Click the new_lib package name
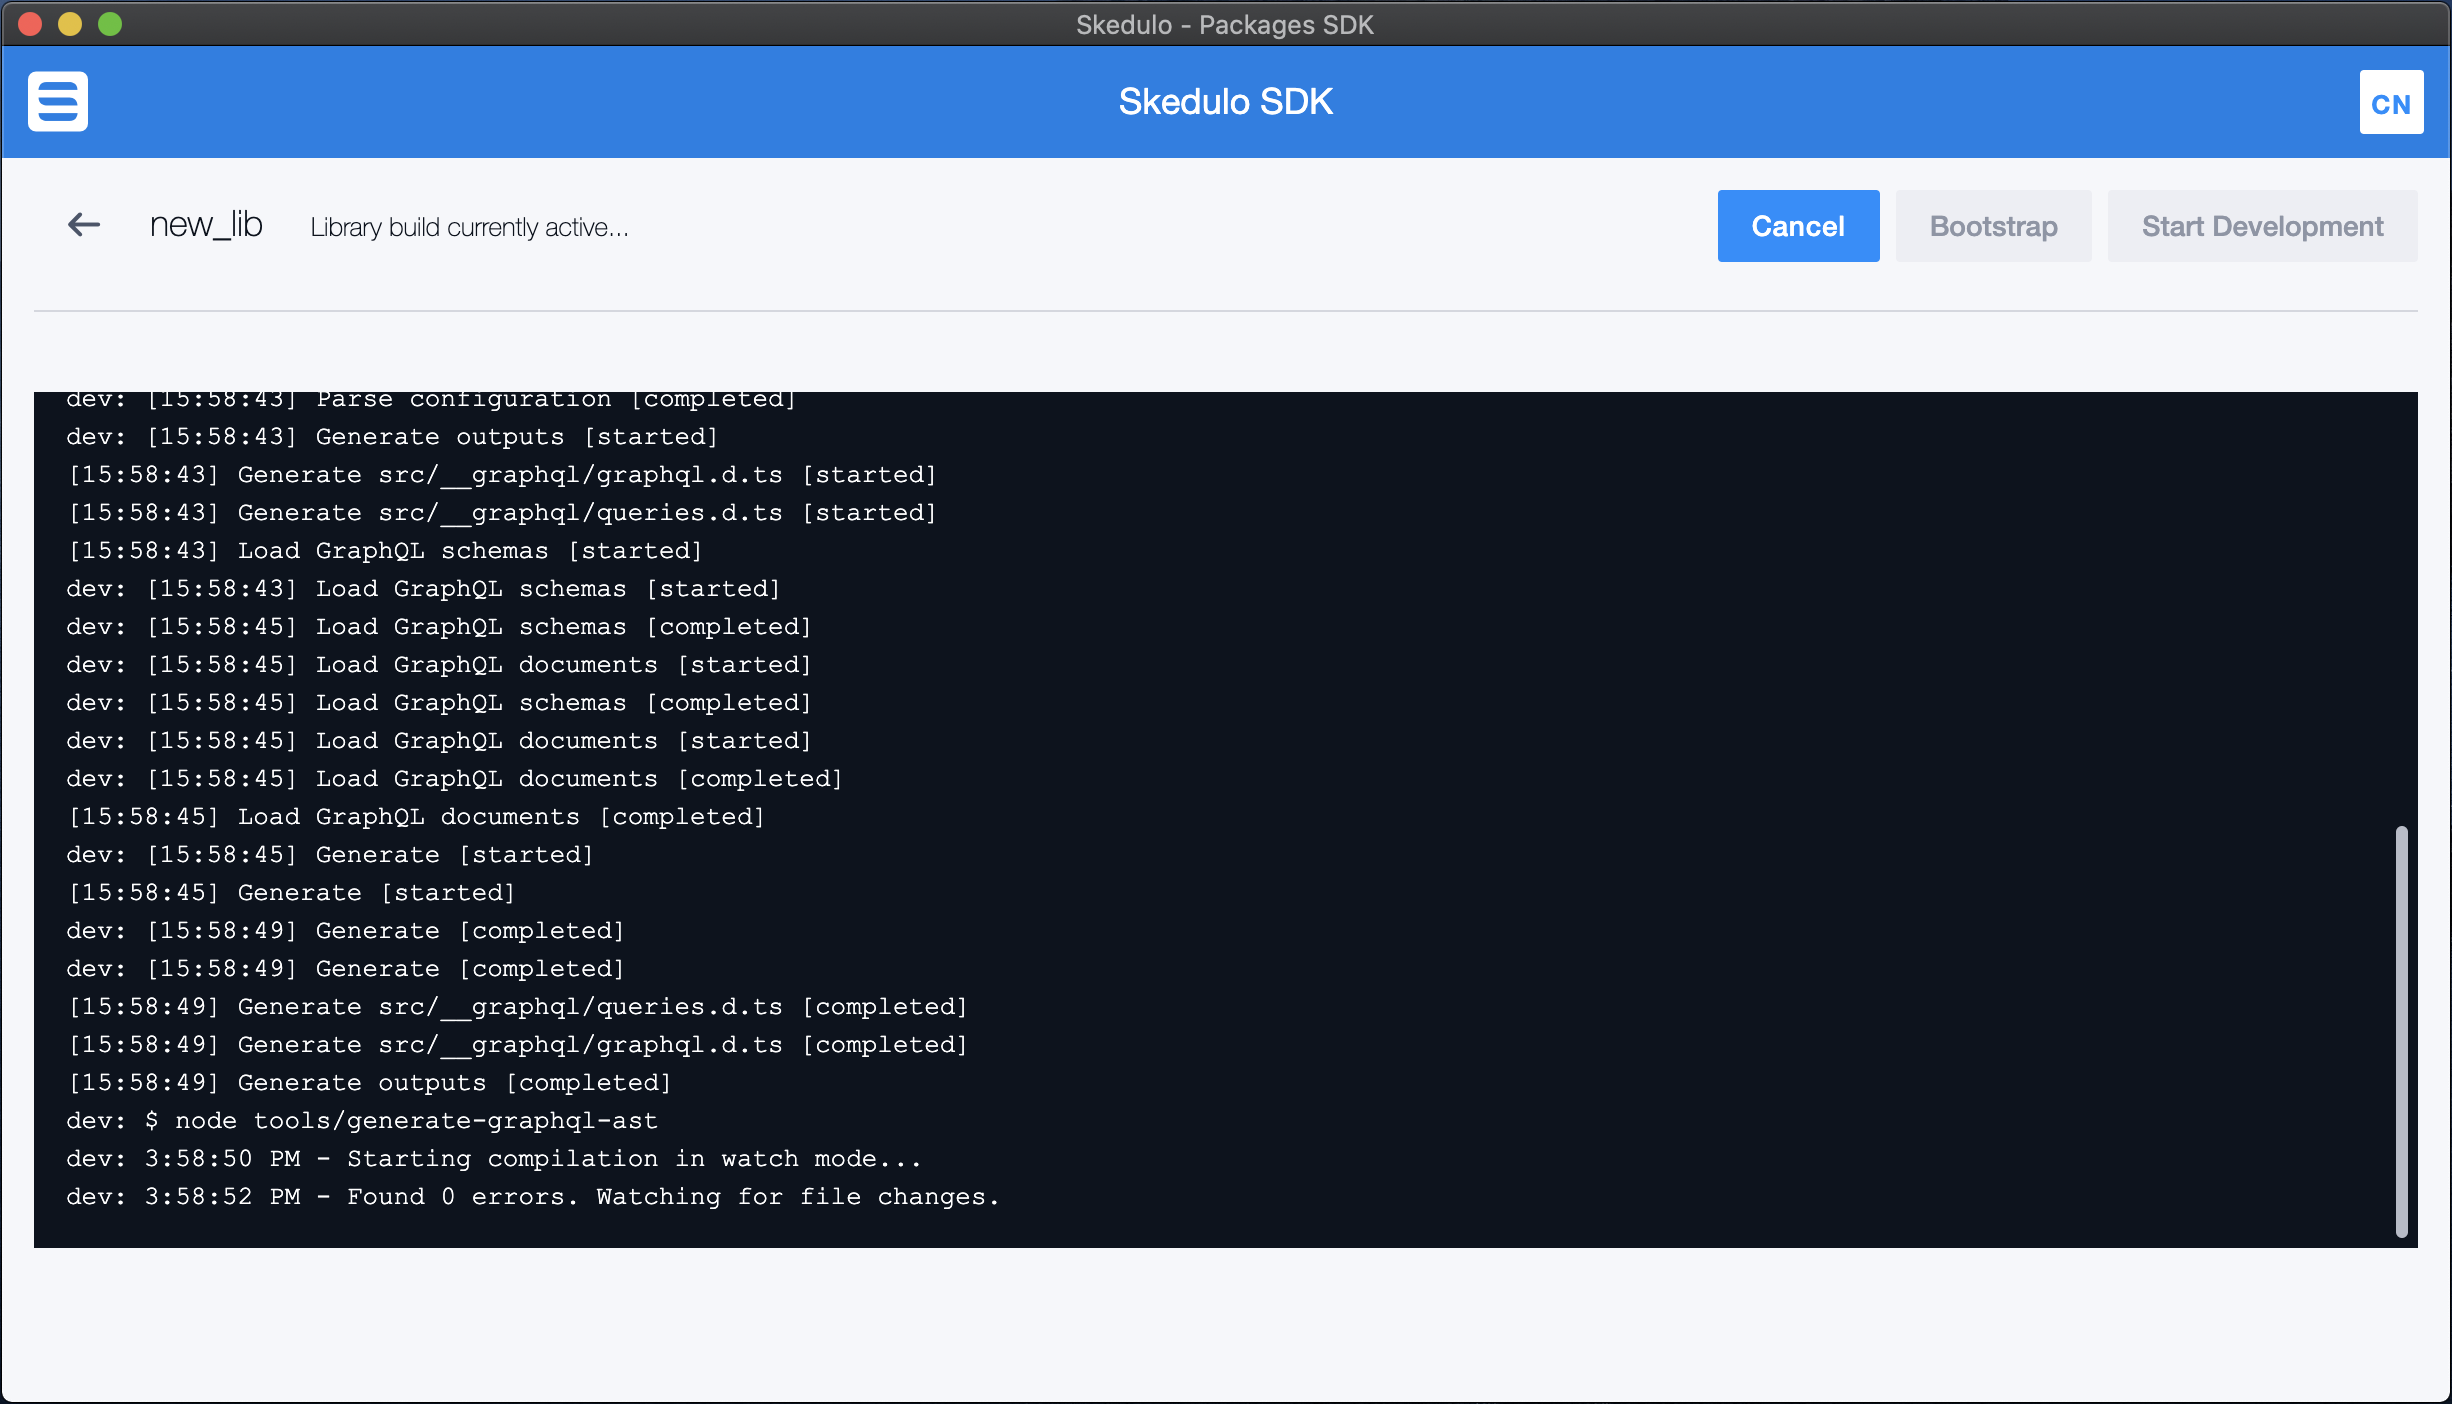 tap(206, 226)
